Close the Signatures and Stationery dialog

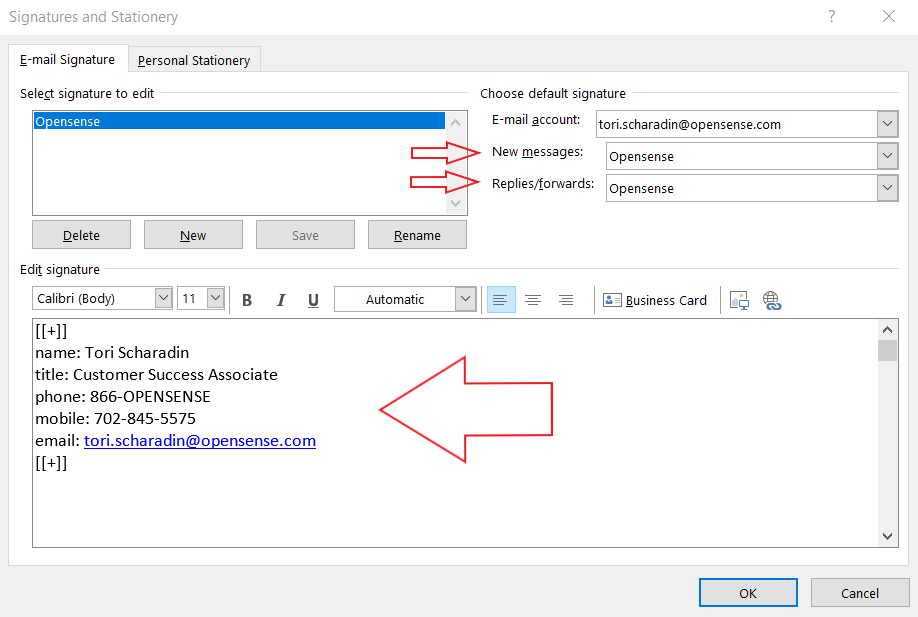coord(889,16)
